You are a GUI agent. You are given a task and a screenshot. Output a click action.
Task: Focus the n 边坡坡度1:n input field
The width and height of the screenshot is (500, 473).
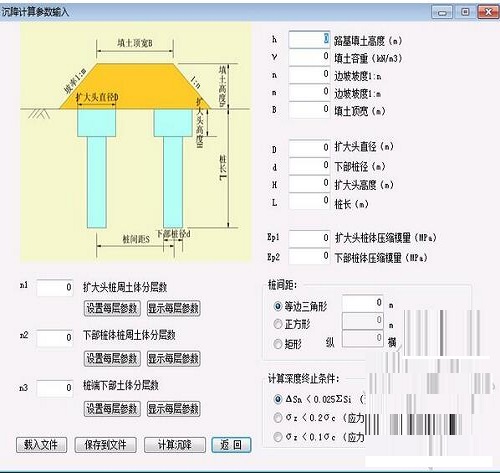[x=309, y=75]
